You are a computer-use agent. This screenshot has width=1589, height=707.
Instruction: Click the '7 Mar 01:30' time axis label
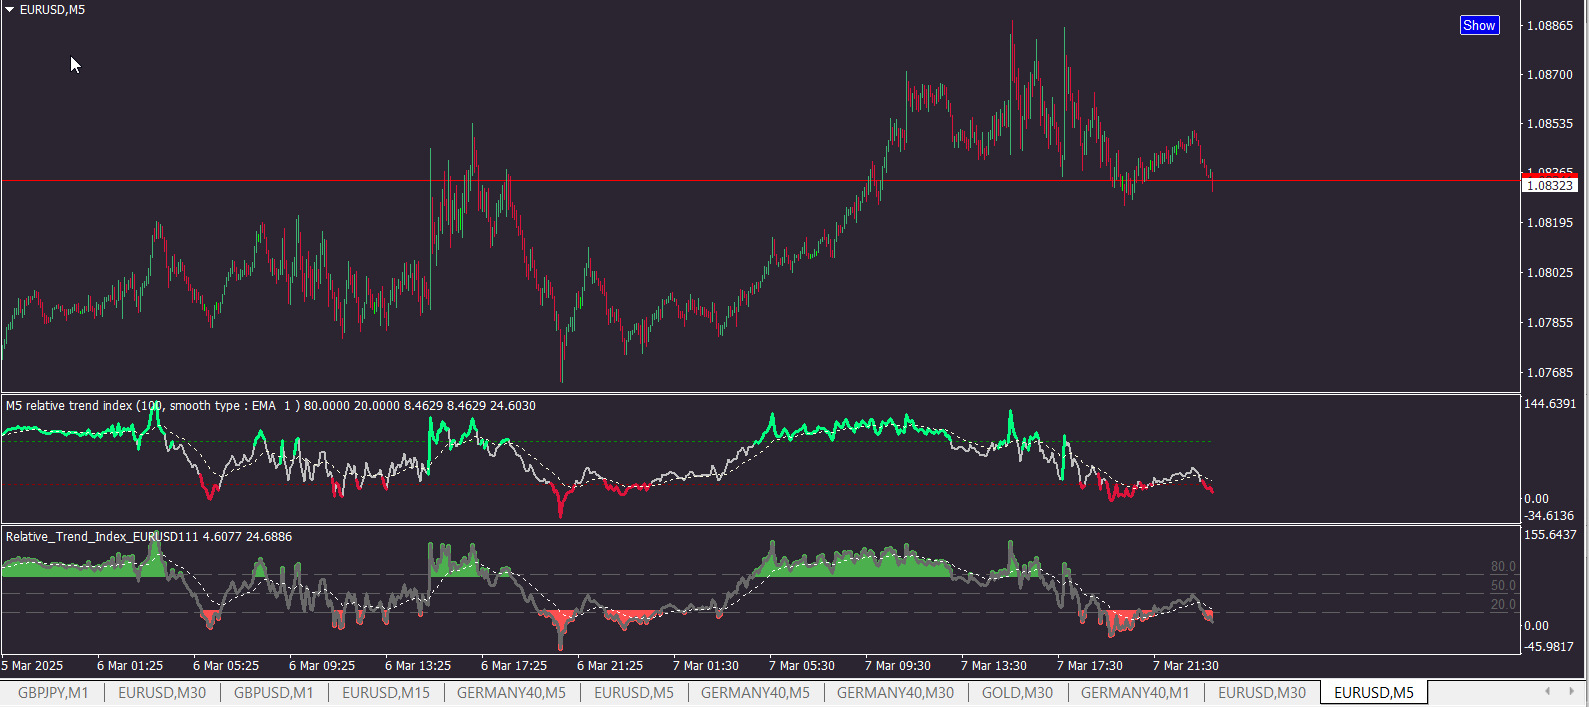(x=706, y=666)
